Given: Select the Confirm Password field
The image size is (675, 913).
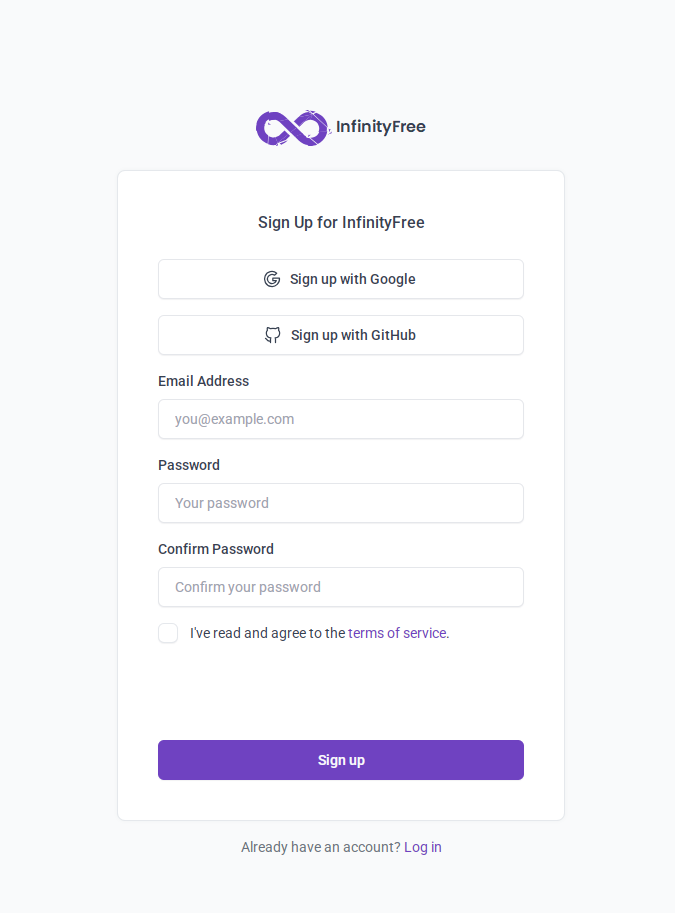Looking at the screenshot, I should point(340,587).
